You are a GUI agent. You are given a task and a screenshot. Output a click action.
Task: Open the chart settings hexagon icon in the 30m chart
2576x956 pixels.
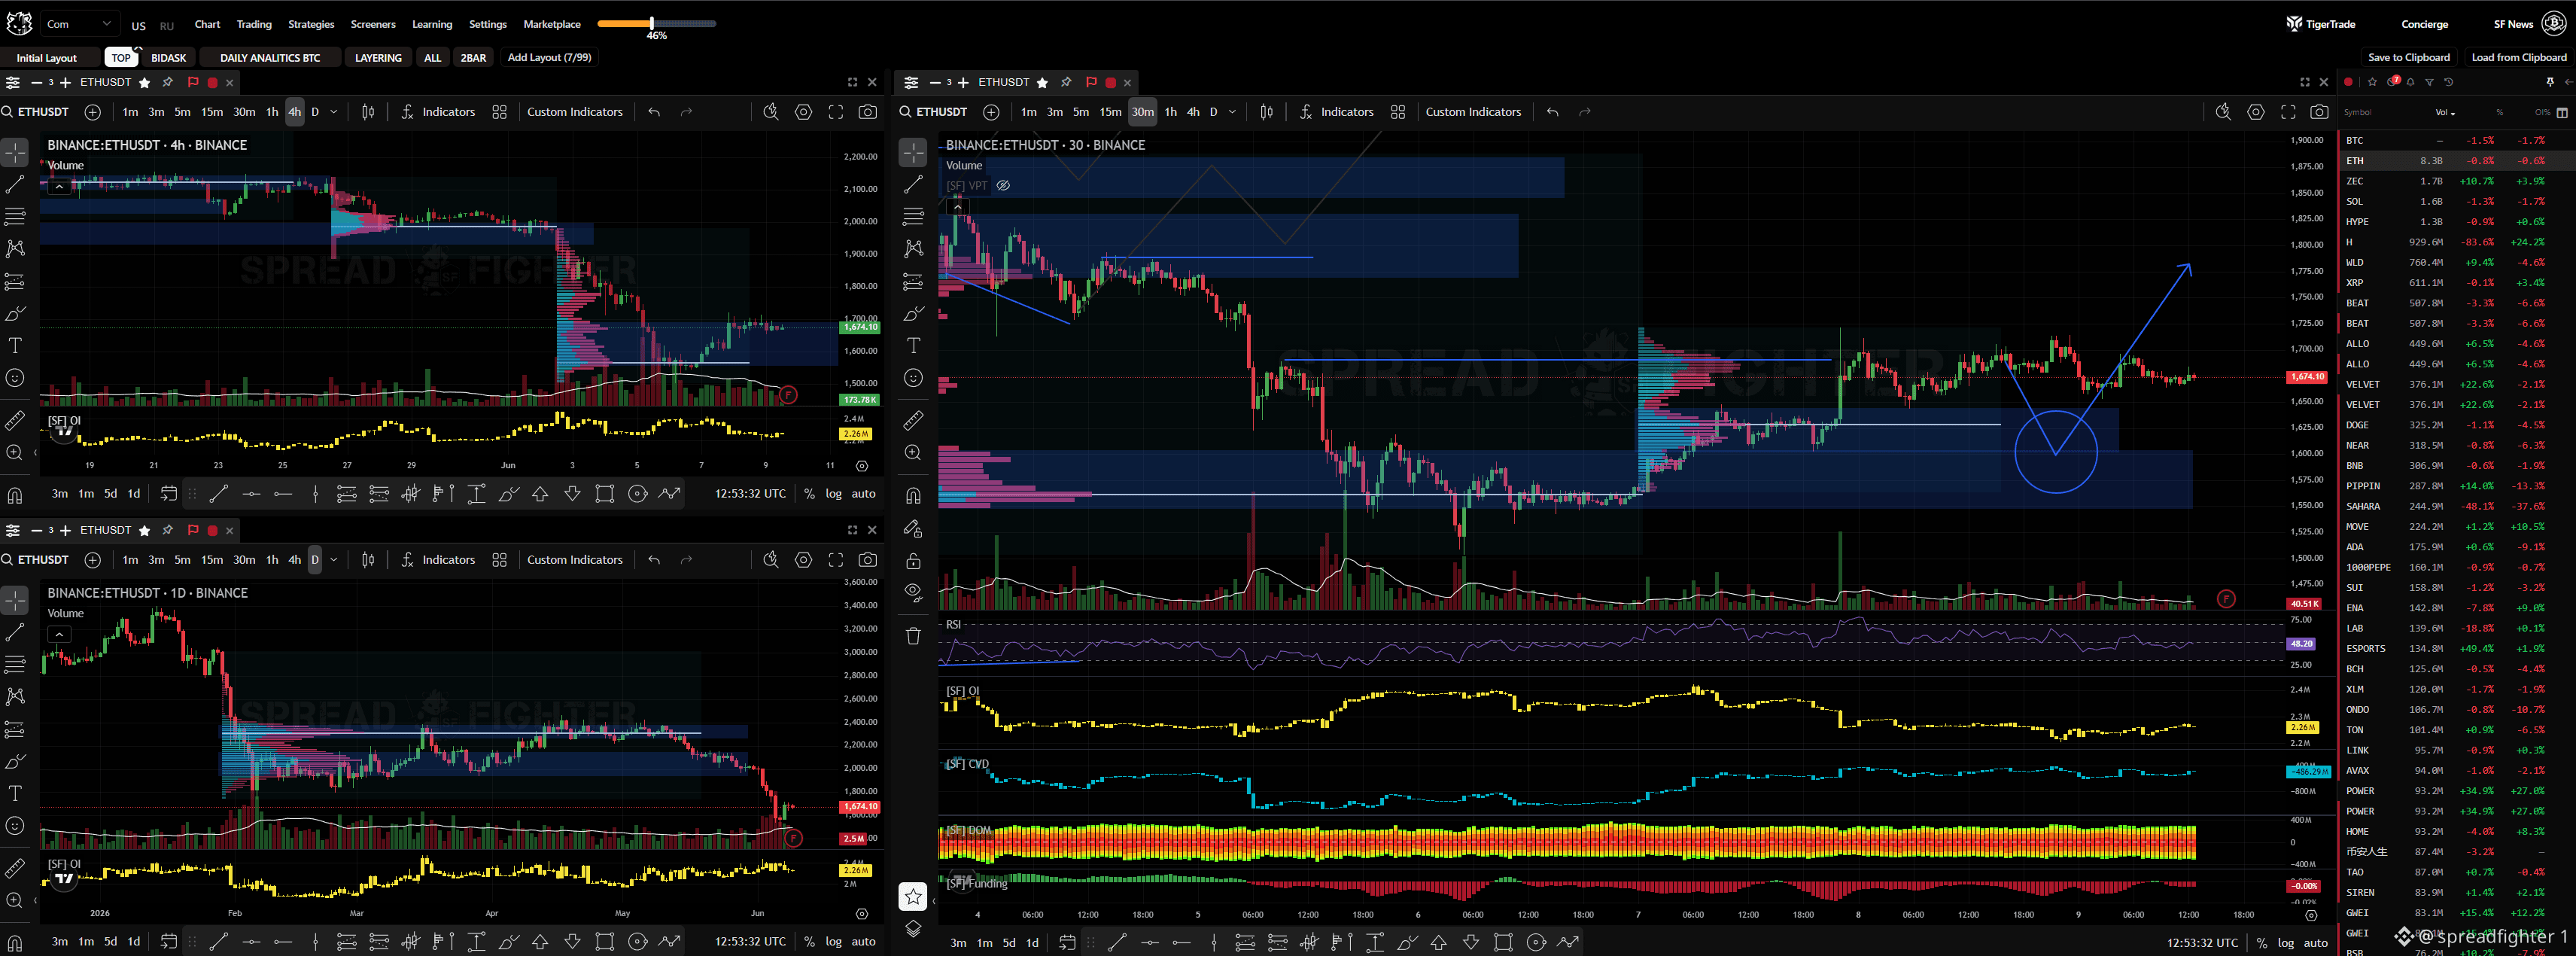coord(2255,112)
